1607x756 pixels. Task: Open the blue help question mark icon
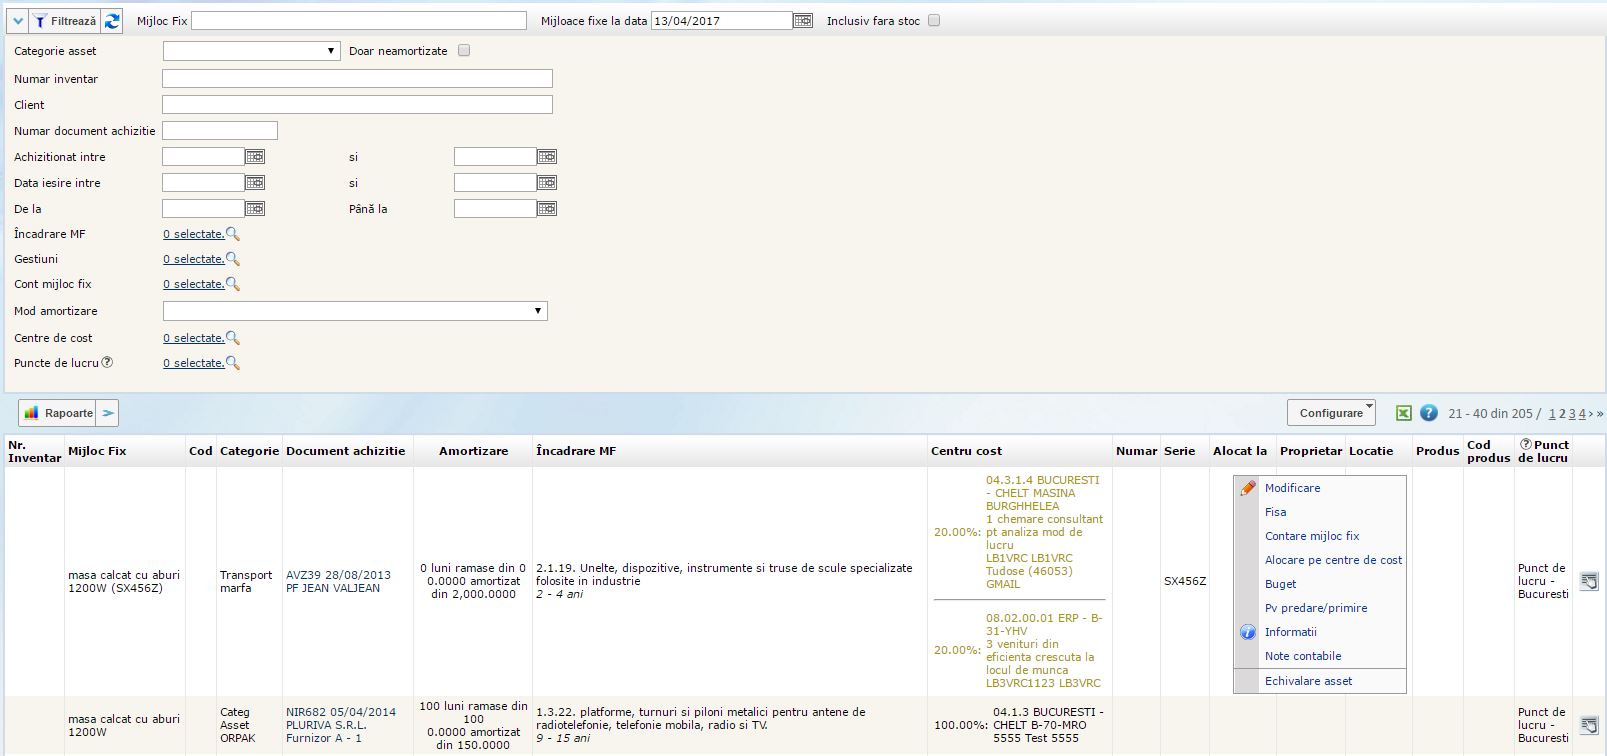click(x=1429, y=413)
